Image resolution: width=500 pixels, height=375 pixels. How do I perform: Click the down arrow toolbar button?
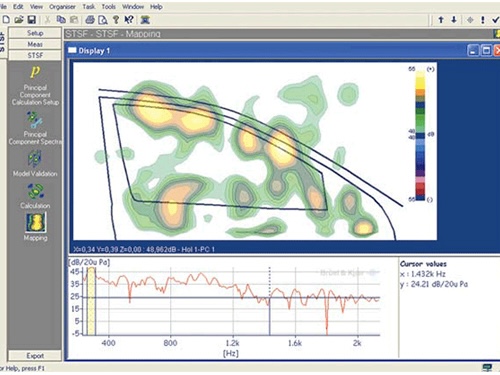coord(454,20)
